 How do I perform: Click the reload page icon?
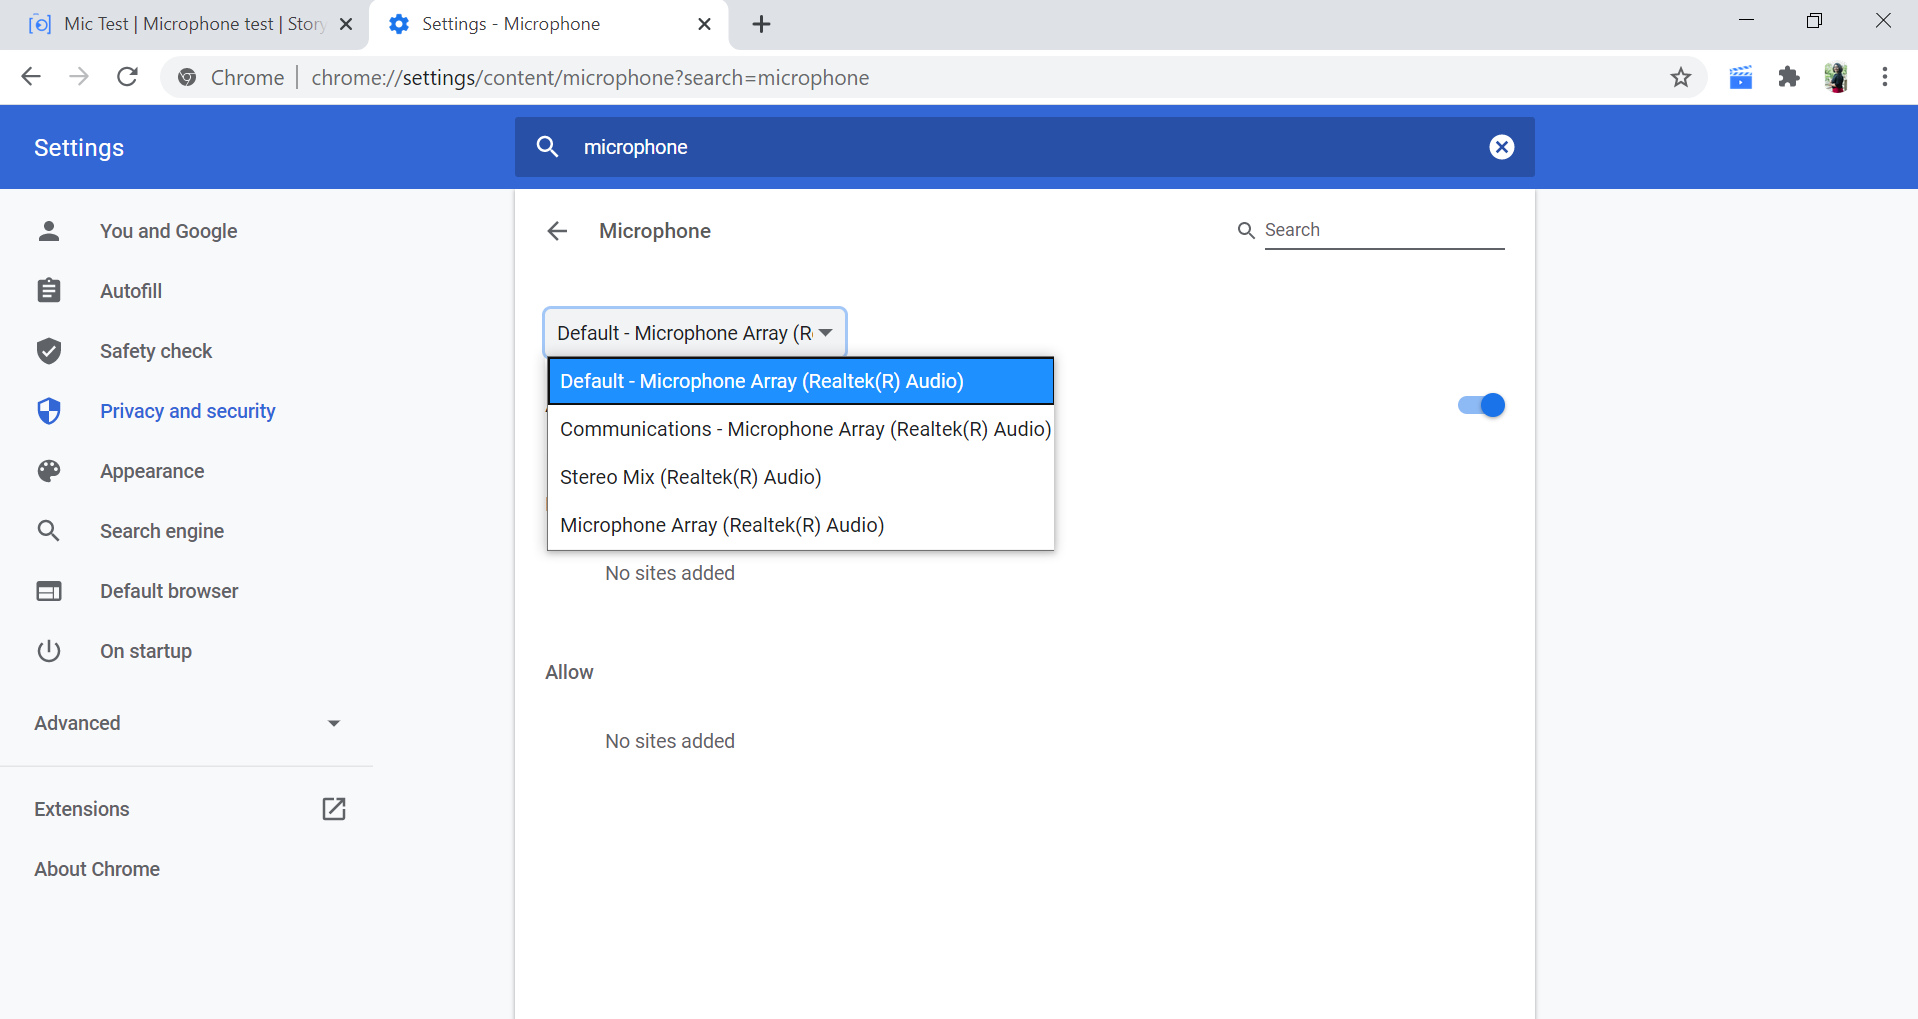pos(127,78)
